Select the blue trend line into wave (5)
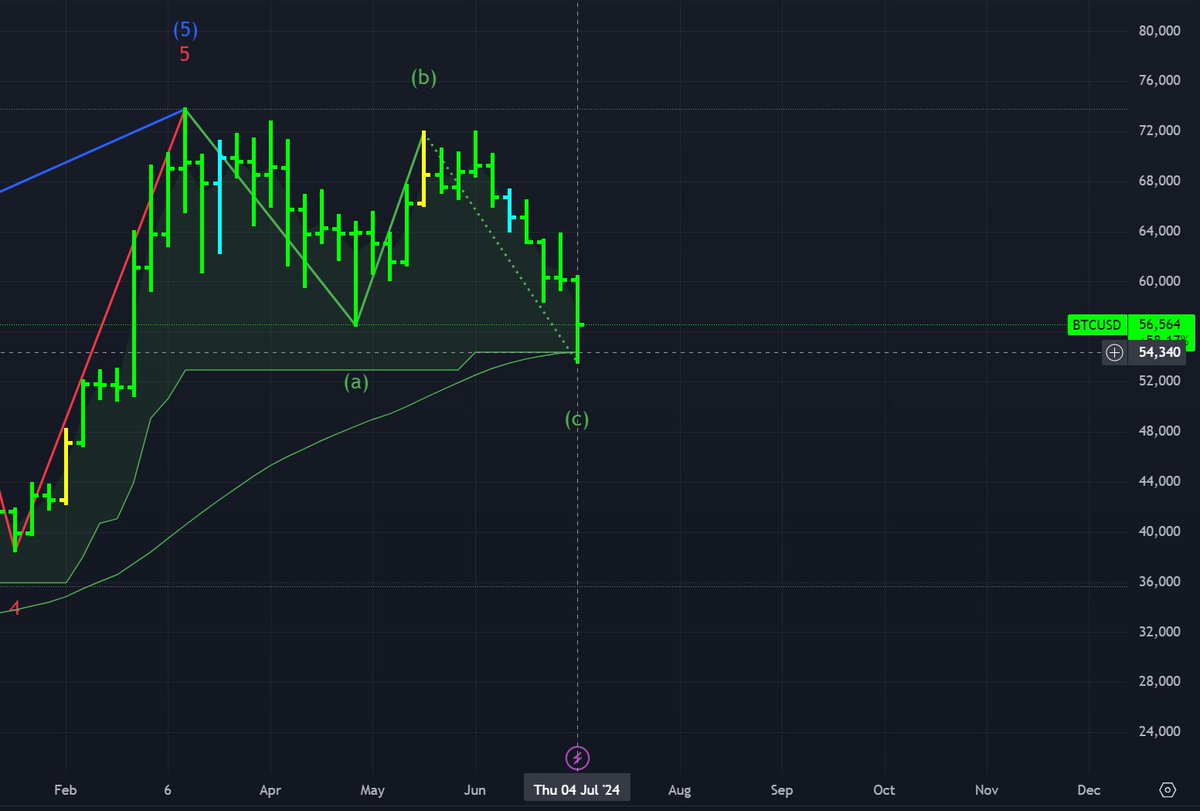 tap(92, 150)
